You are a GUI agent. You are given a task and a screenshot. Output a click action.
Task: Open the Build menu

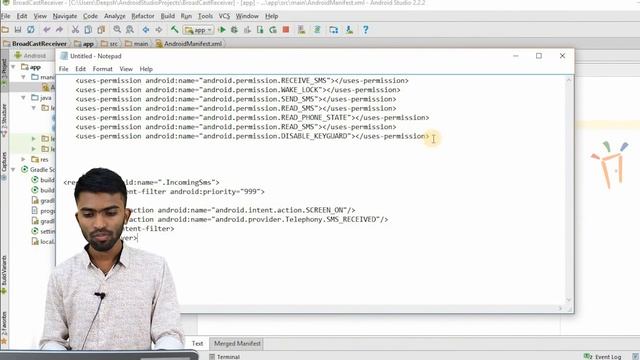(x=168, y=16)
